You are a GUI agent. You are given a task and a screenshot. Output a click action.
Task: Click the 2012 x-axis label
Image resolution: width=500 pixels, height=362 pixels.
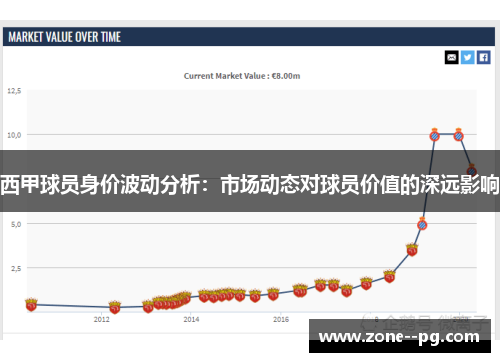pos(102,319)
